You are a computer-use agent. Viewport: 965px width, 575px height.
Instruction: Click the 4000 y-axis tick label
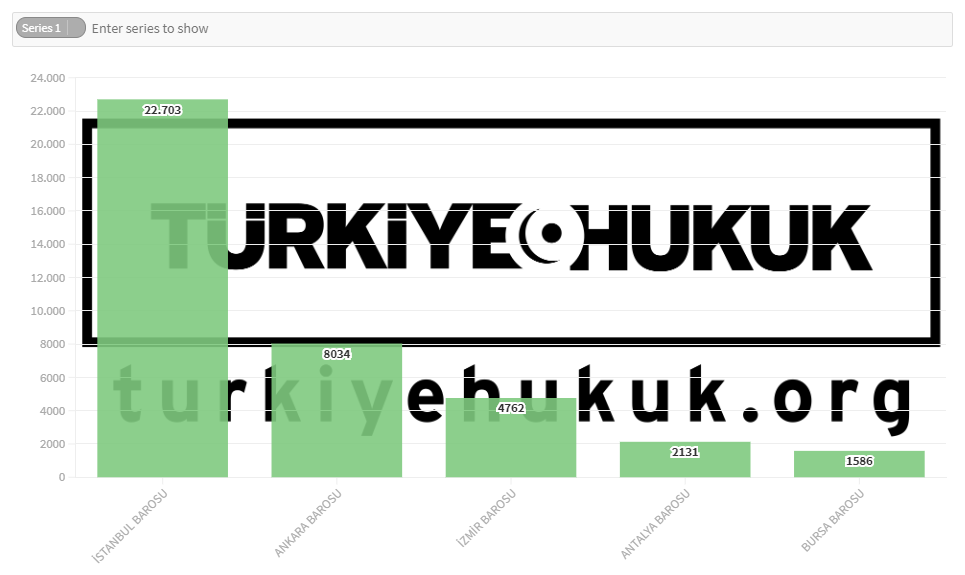(52, 411)
